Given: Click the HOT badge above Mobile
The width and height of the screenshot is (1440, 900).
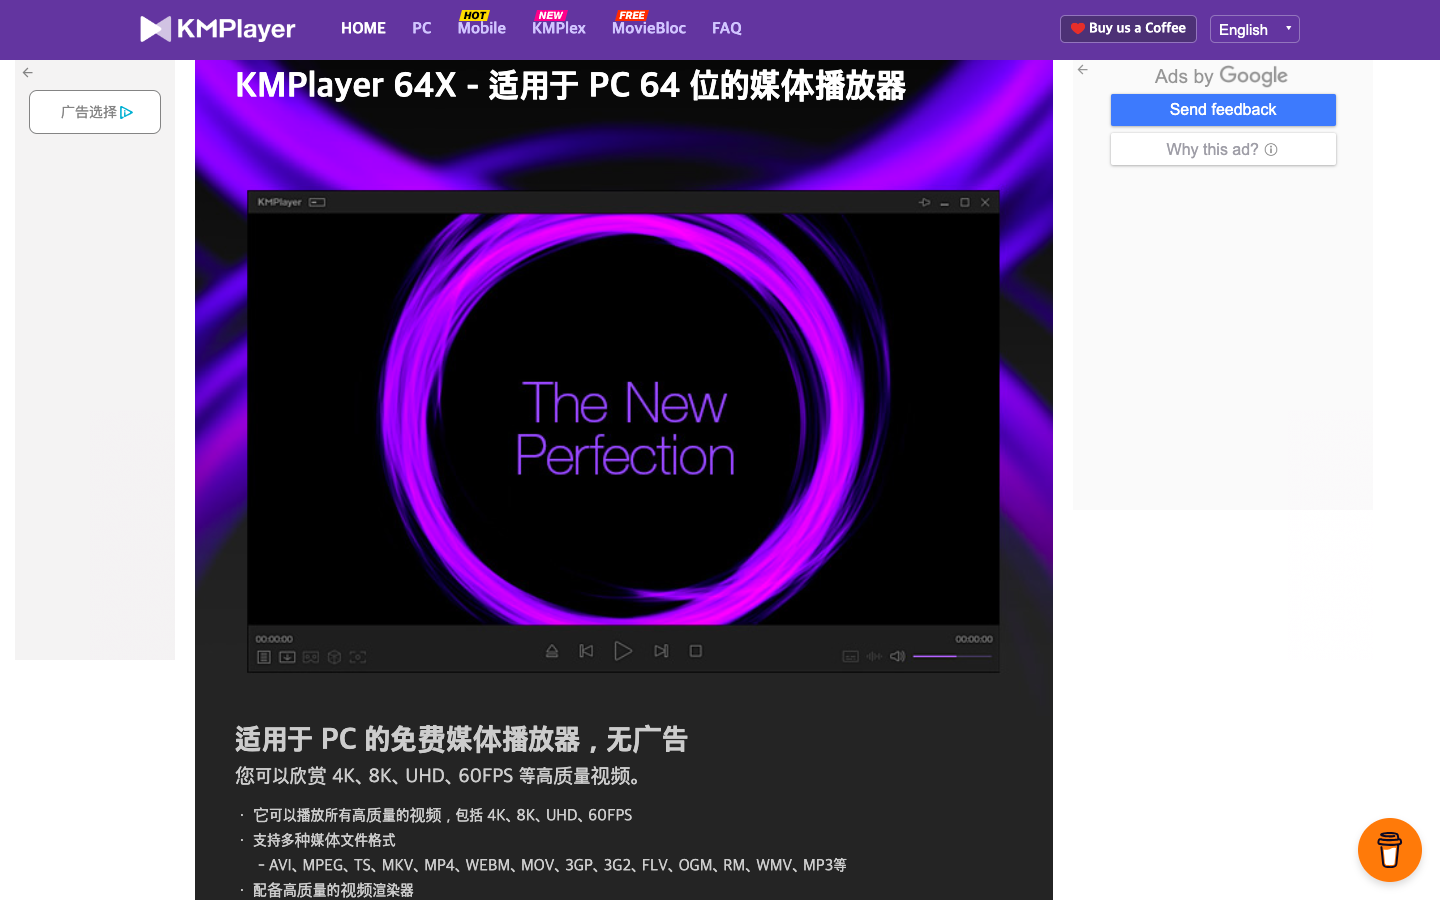Looking at the screenshot, I should (475, 15).
